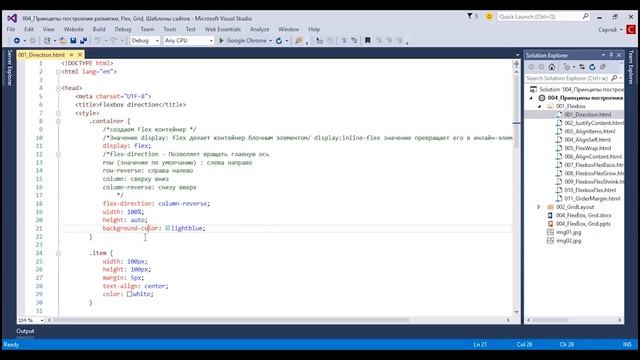The width and height of the screenshot is (640, 360).
Task: Open the Google Chrome browser dropdown arrow
Action: (270, 41)
